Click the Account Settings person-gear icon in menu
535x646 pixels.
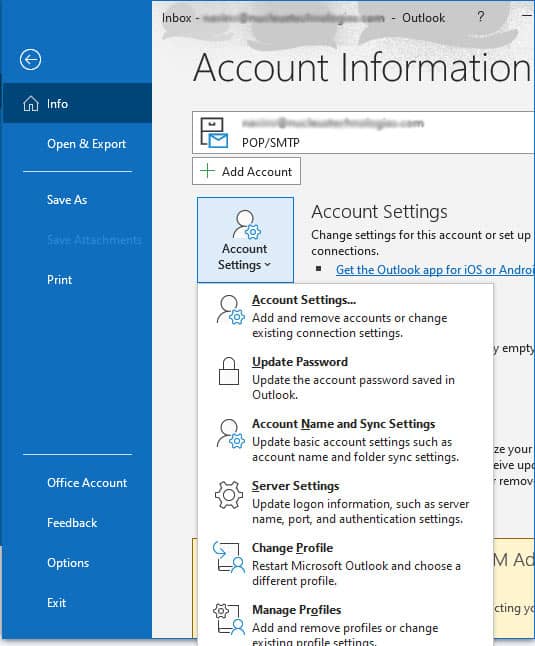[230, 310]
